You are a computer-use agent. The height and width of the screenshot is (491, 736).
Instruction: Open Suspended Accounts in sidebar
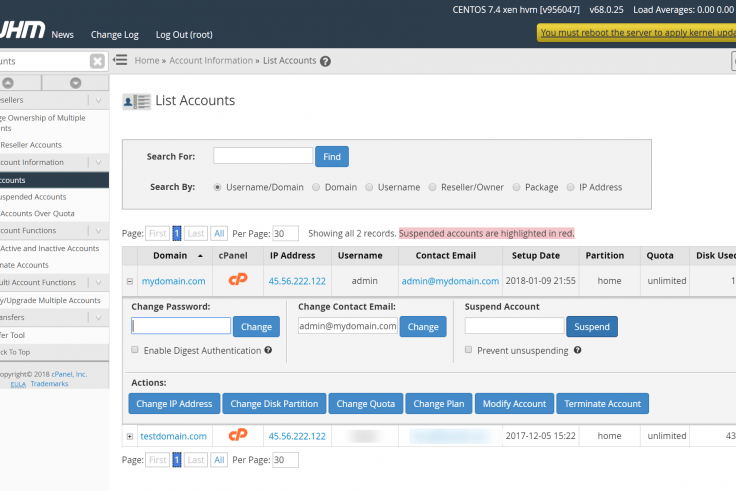pyautogui.click(x=33, y=197)
